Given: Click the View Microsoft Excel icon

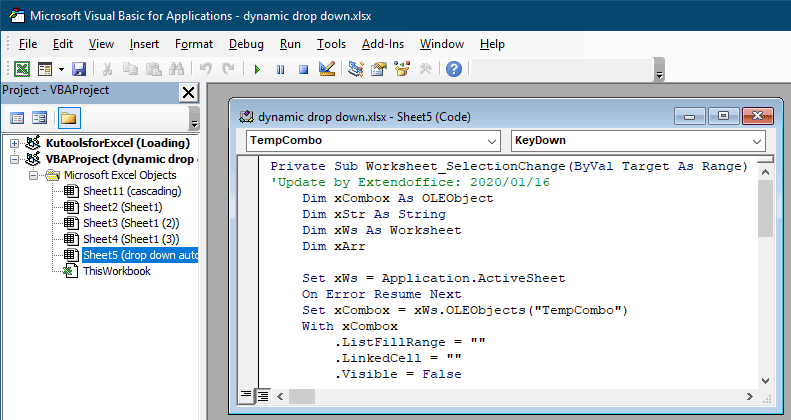Looking at the screenshot, I should 21,69.
